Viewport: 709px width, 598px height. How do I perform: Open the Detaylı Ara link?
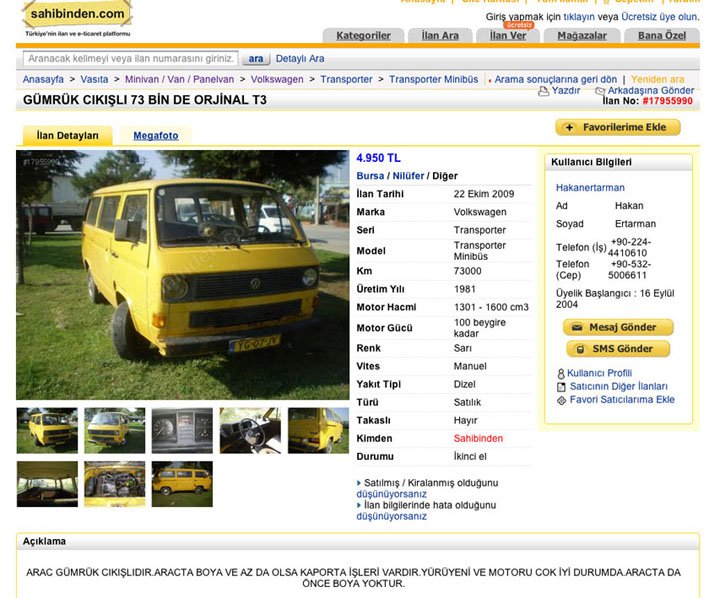[300, 59]
